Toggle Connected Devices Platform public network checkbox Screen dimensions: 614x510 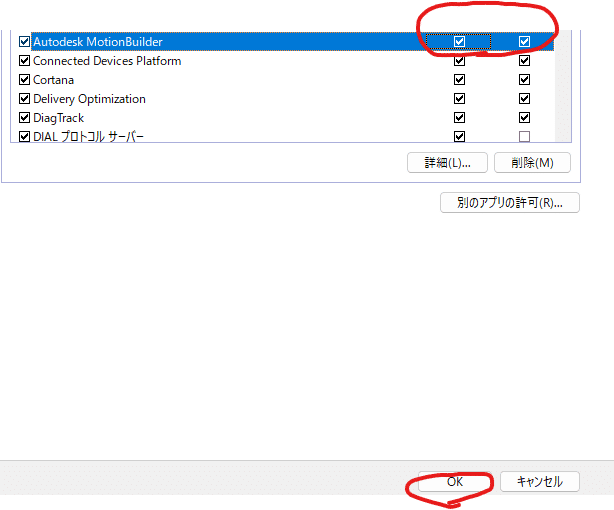524,61
